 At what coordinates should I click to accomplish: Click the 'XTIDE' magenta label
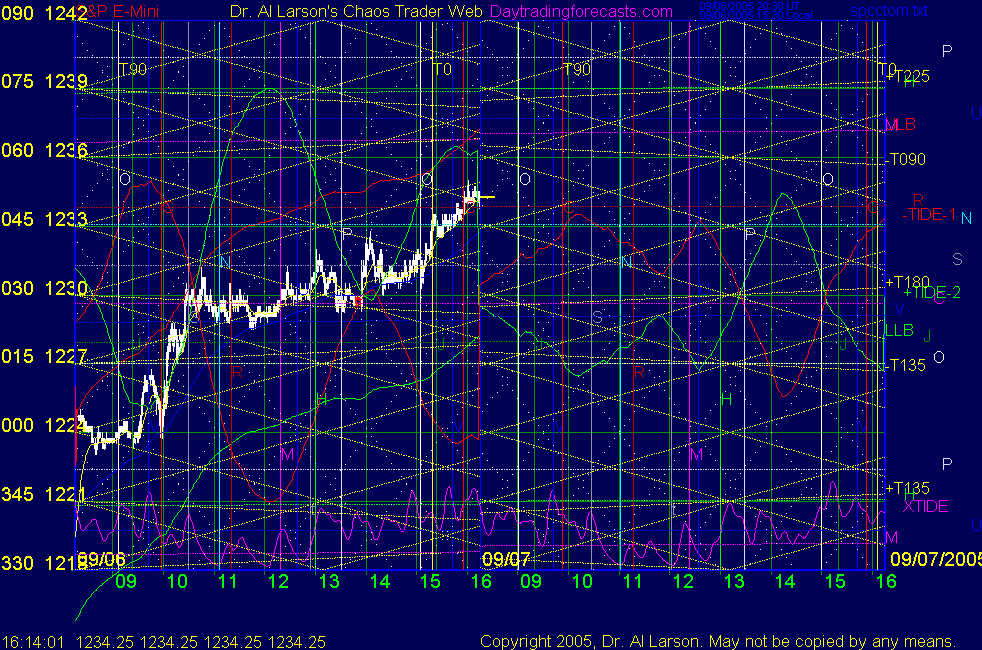925,506
